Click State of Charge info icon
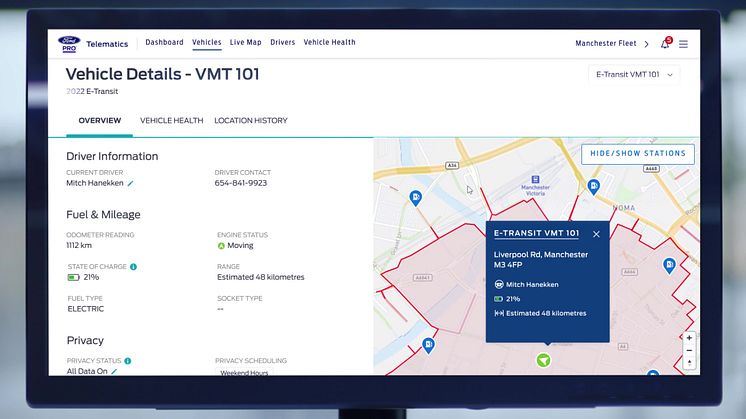The width and height of the screenshot is (746, 419). [133, 267]
